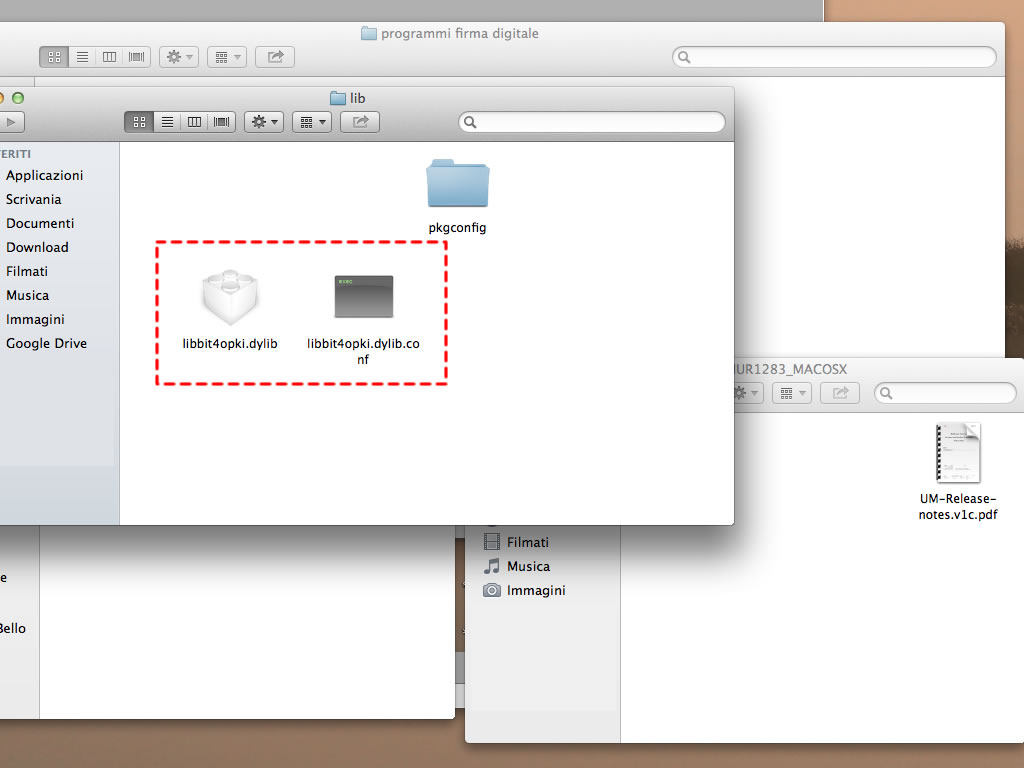Click search field in programmi firma digitale window
Screen dimensions: 1024x768
pos(835,57)
